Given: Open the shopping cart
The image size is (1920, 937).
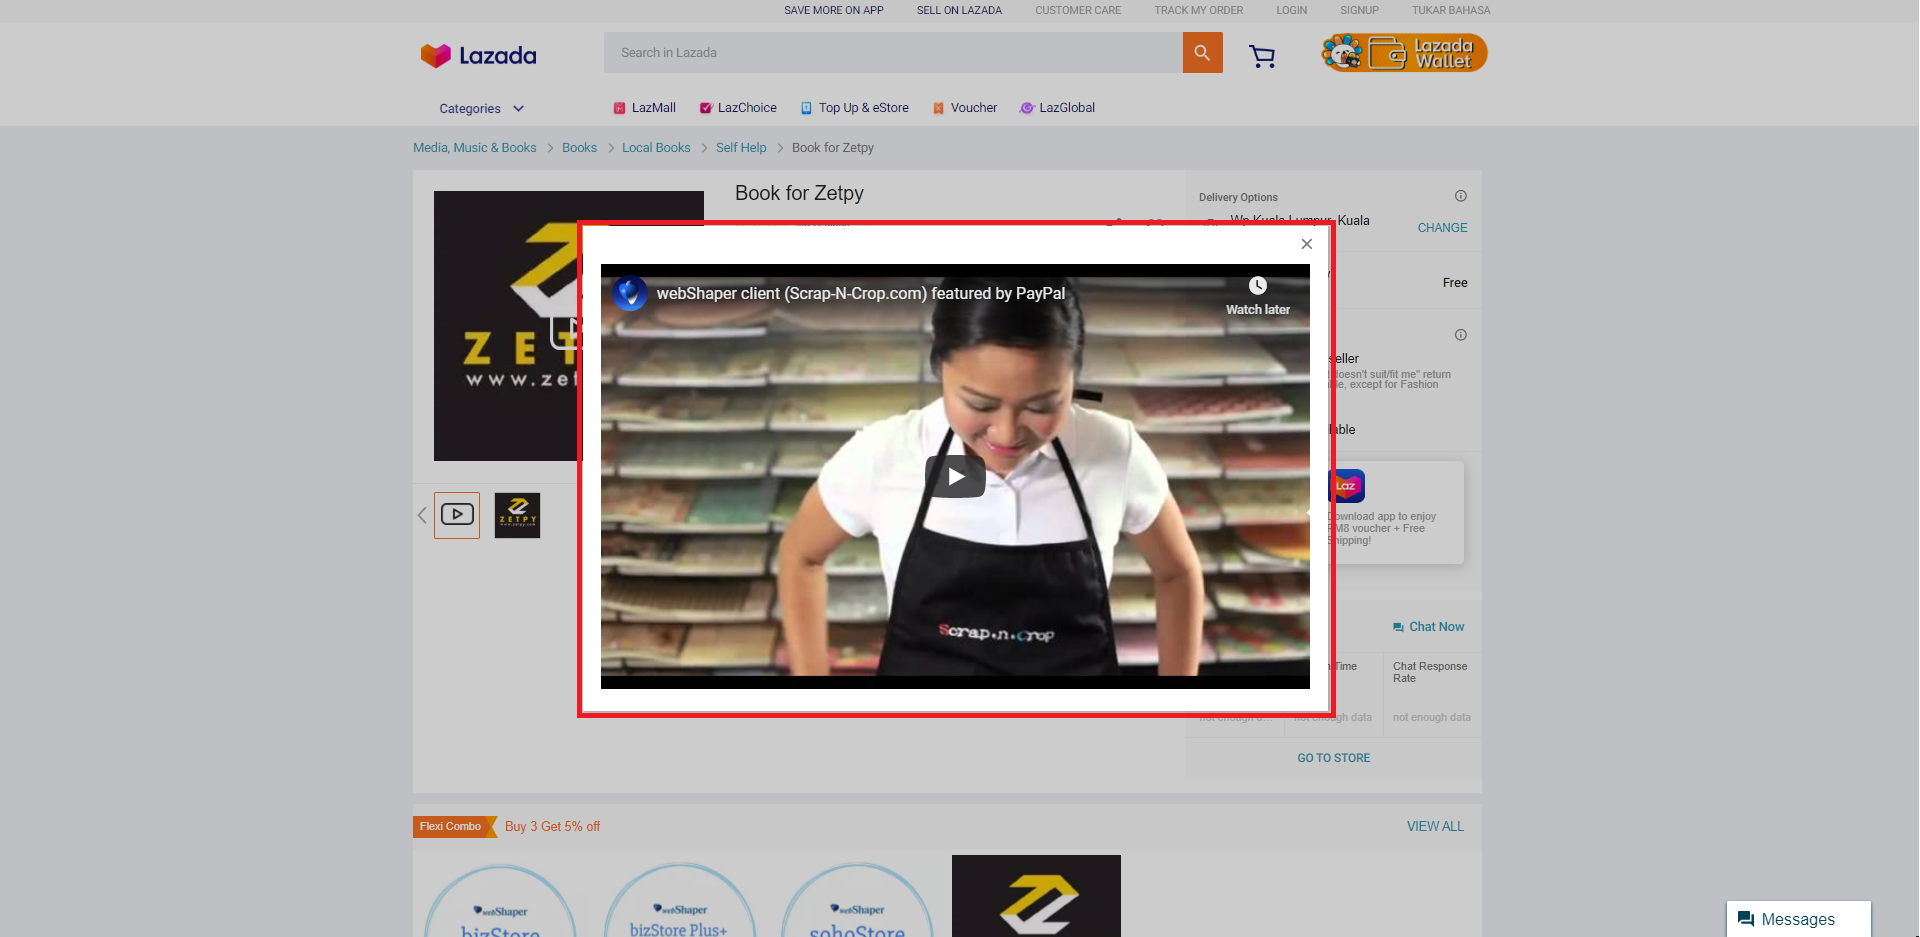Looking at the screenshot, I should [1262, 56].
